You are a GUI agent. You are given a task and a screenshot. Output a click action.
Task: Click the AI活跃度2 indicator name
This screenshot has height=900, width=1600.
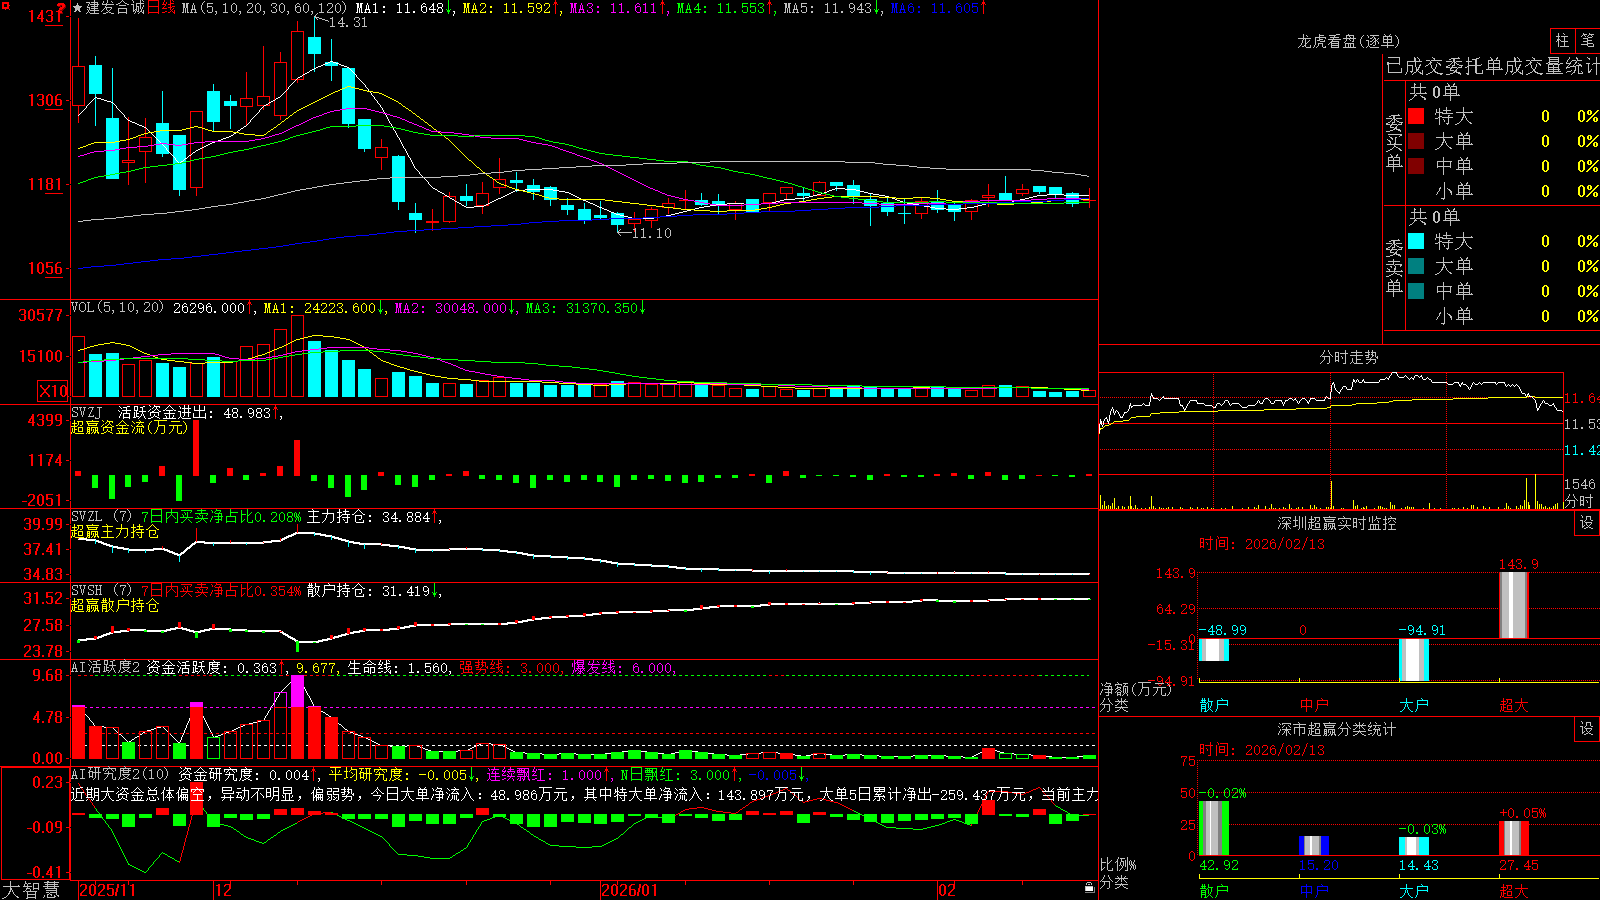click(106, 667)
